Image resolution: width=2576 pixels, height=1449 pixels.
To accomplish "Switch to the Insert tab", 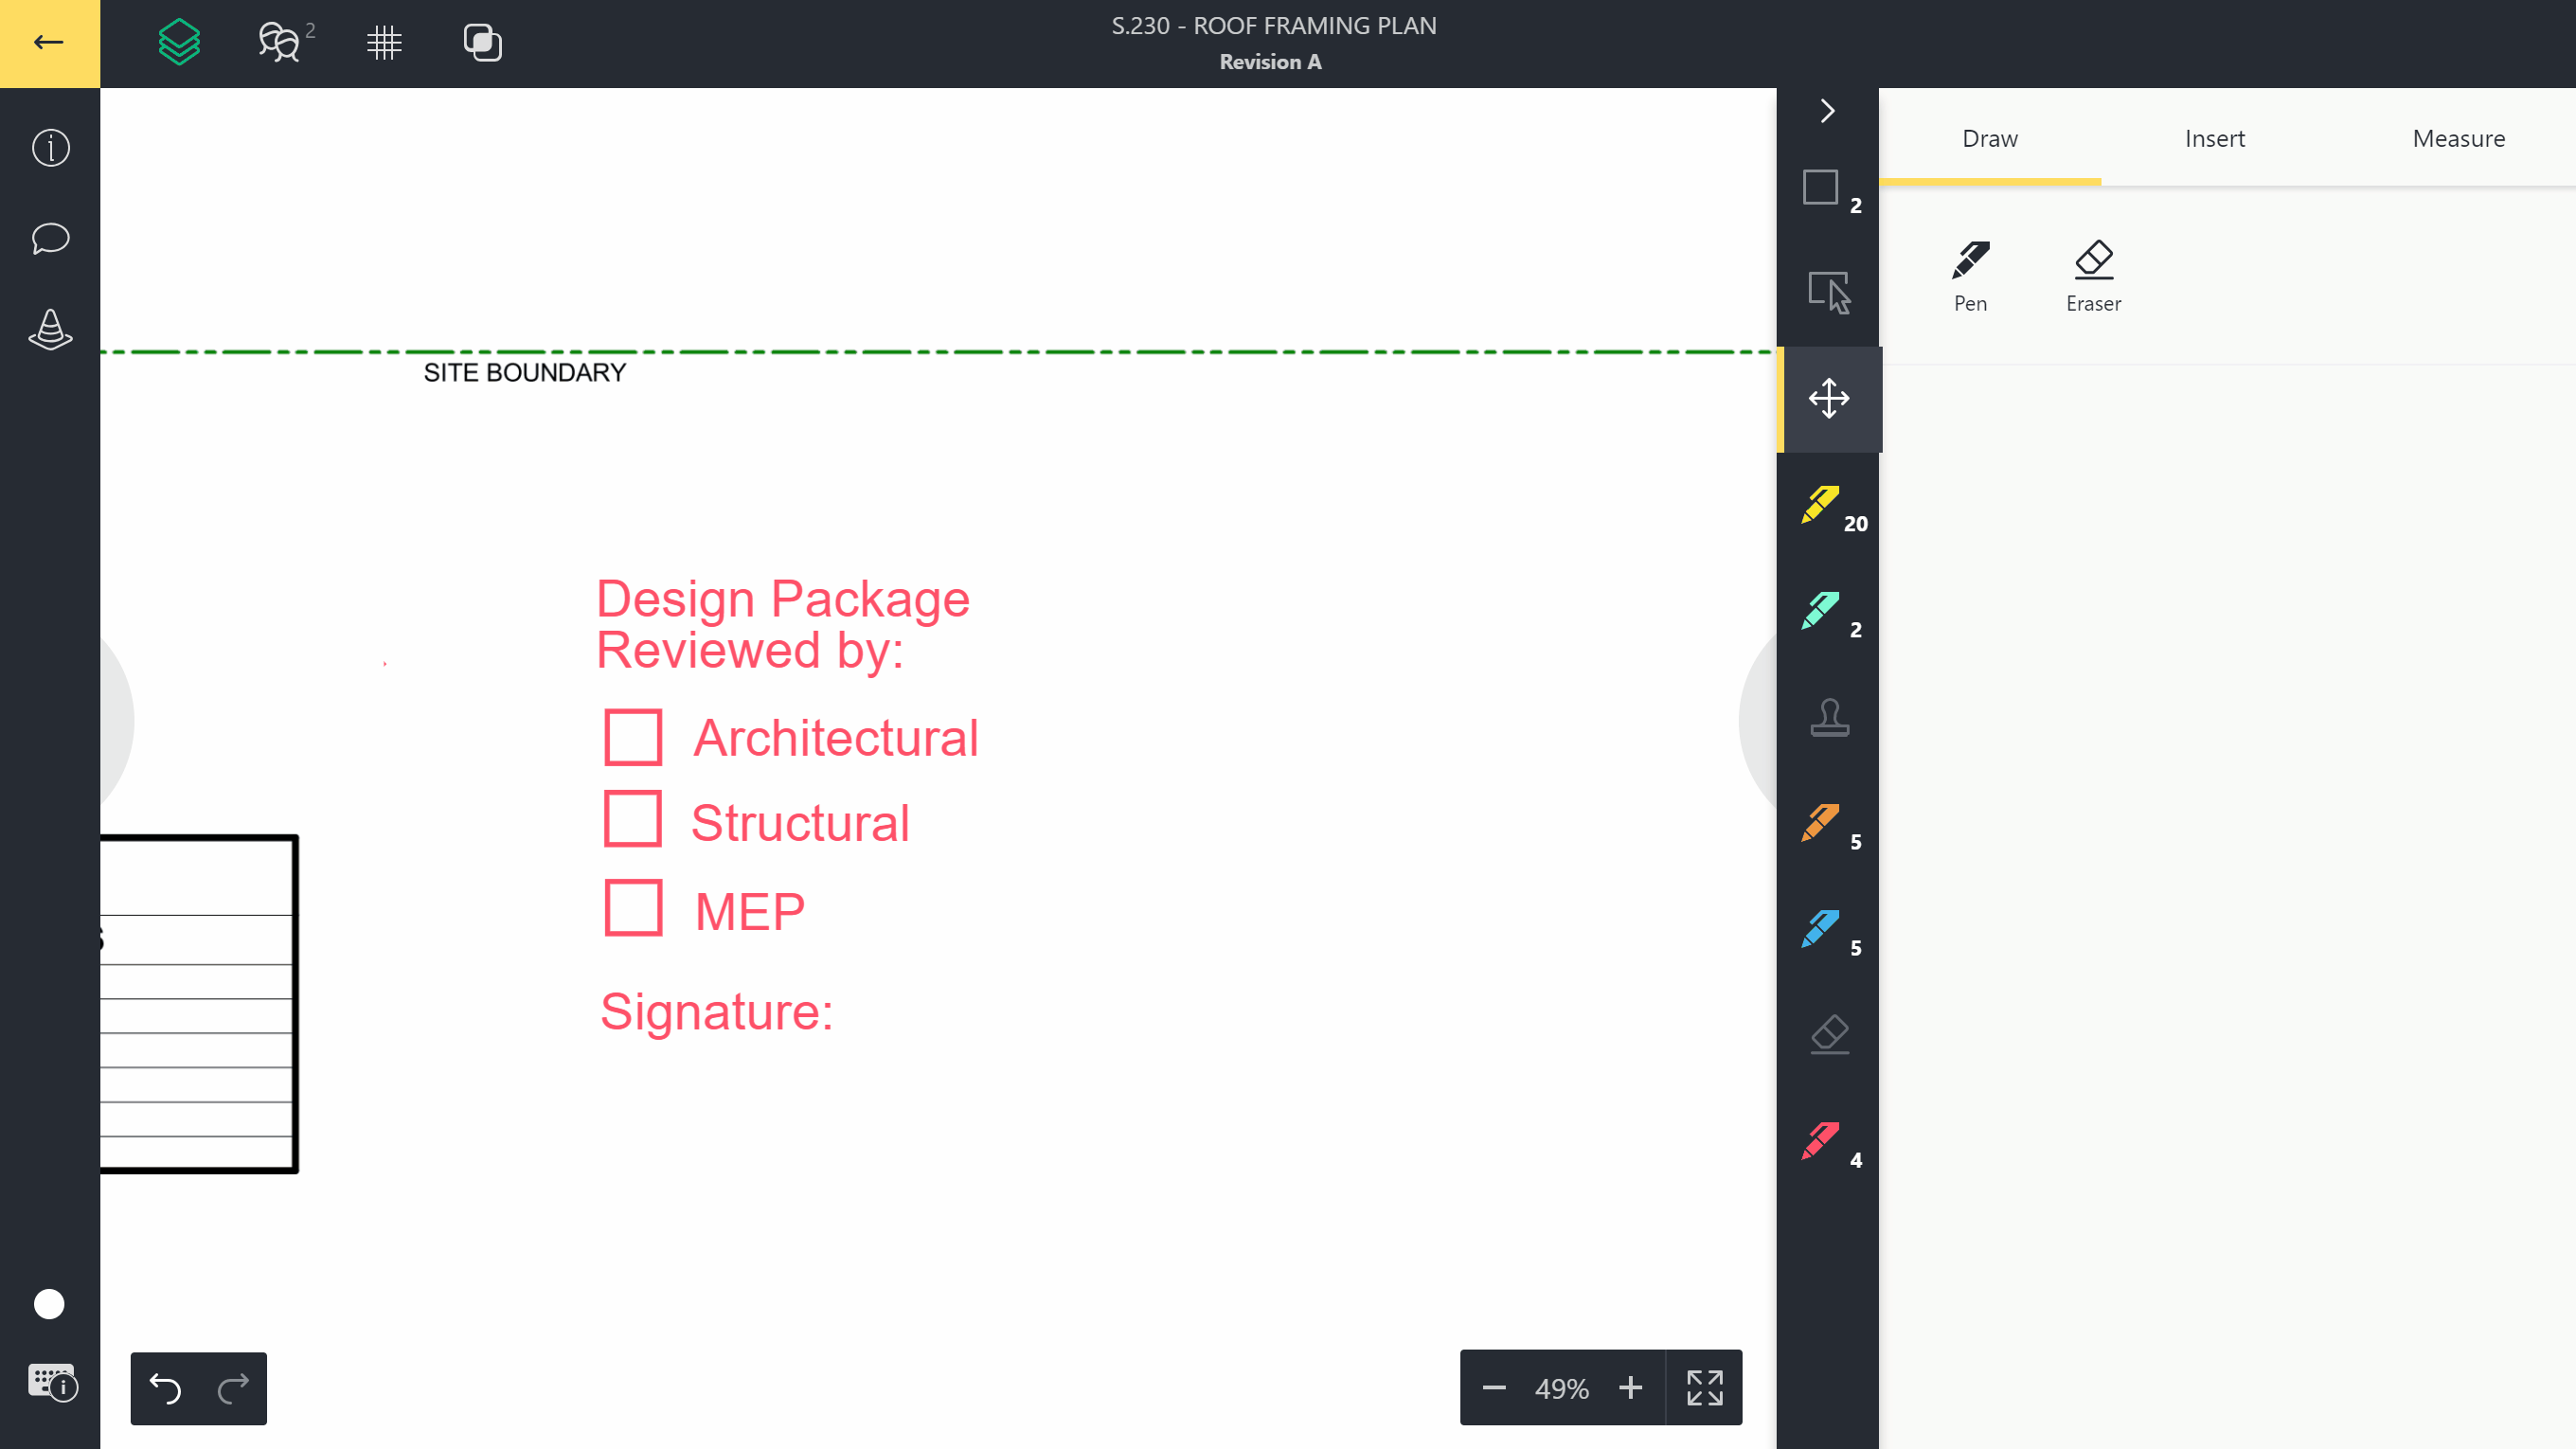I will [x=2214, y=139].
